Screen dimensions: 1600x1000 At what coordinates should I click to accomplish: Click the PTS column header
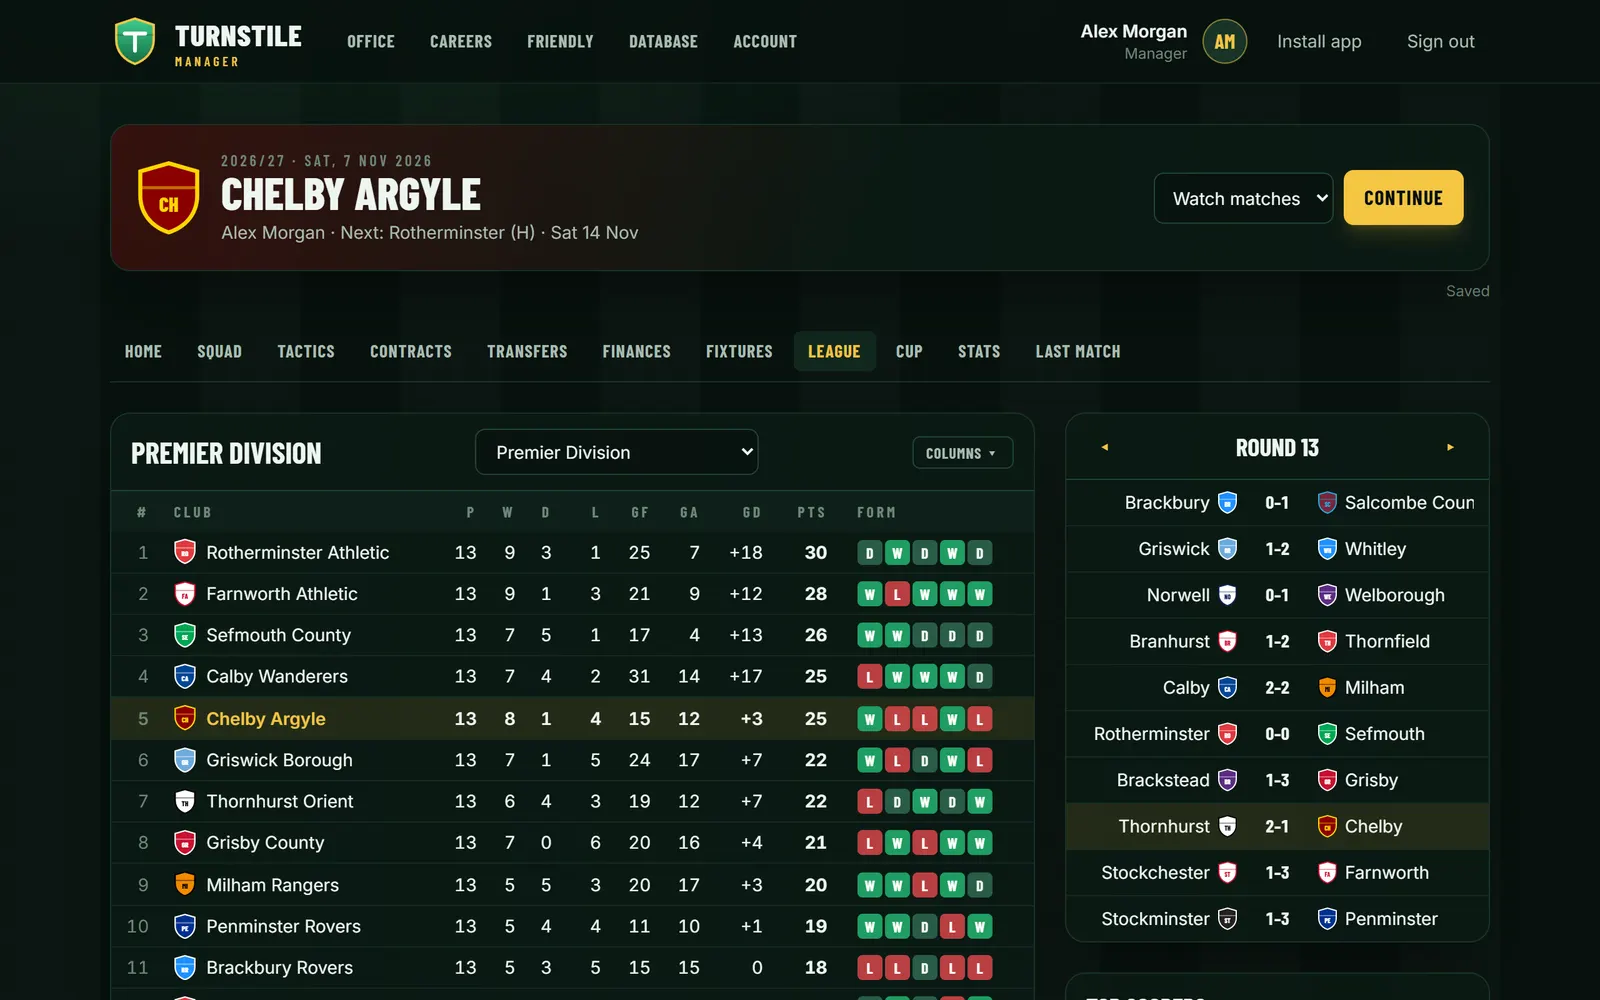(x=811, y=512)
